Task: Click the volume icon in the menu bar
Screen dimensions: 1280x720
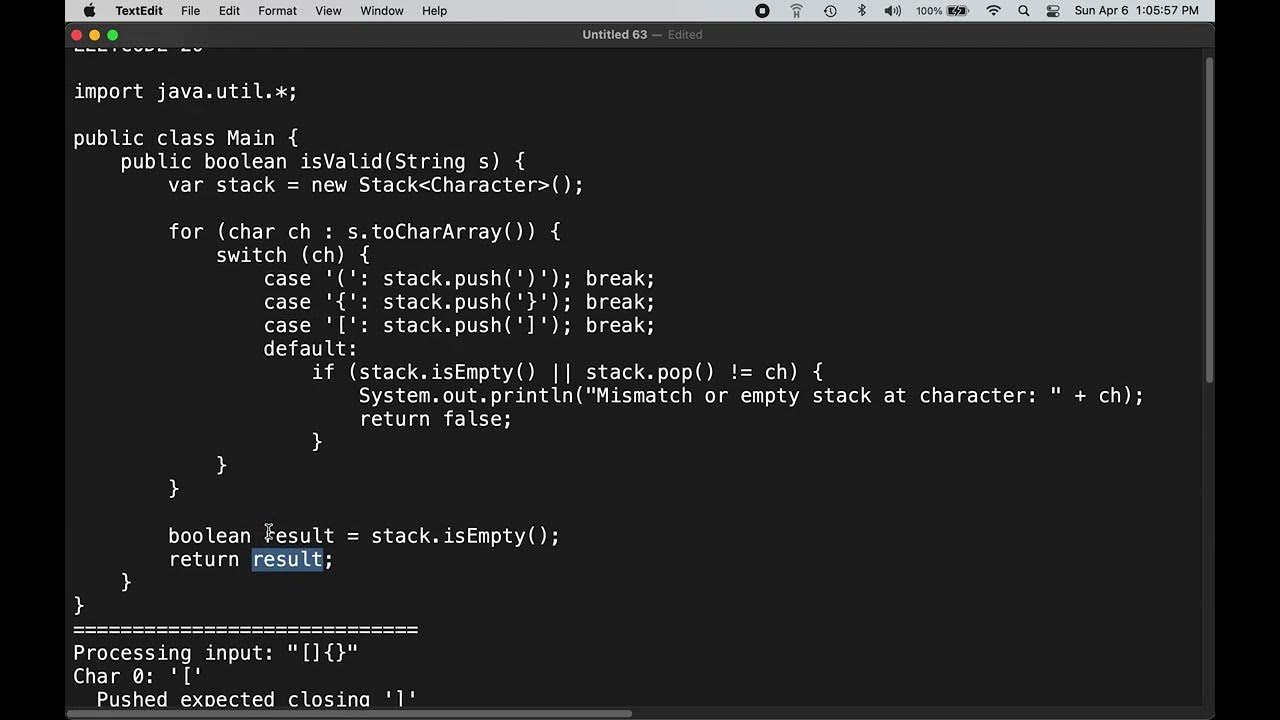Action: pyautogui.click(x=893, y=11)
